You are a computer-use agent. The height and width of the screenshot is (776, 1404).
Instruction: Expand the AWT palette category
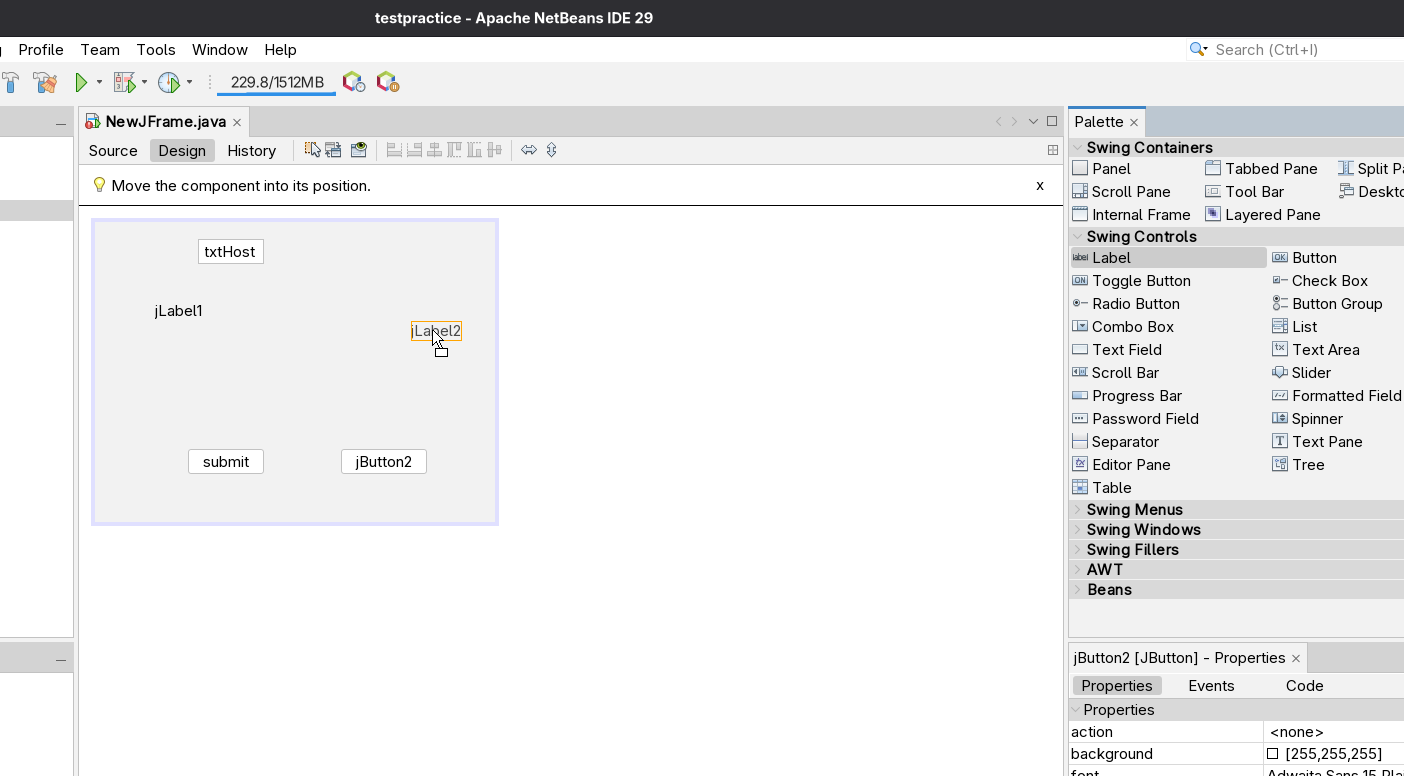coord(1104,569)
